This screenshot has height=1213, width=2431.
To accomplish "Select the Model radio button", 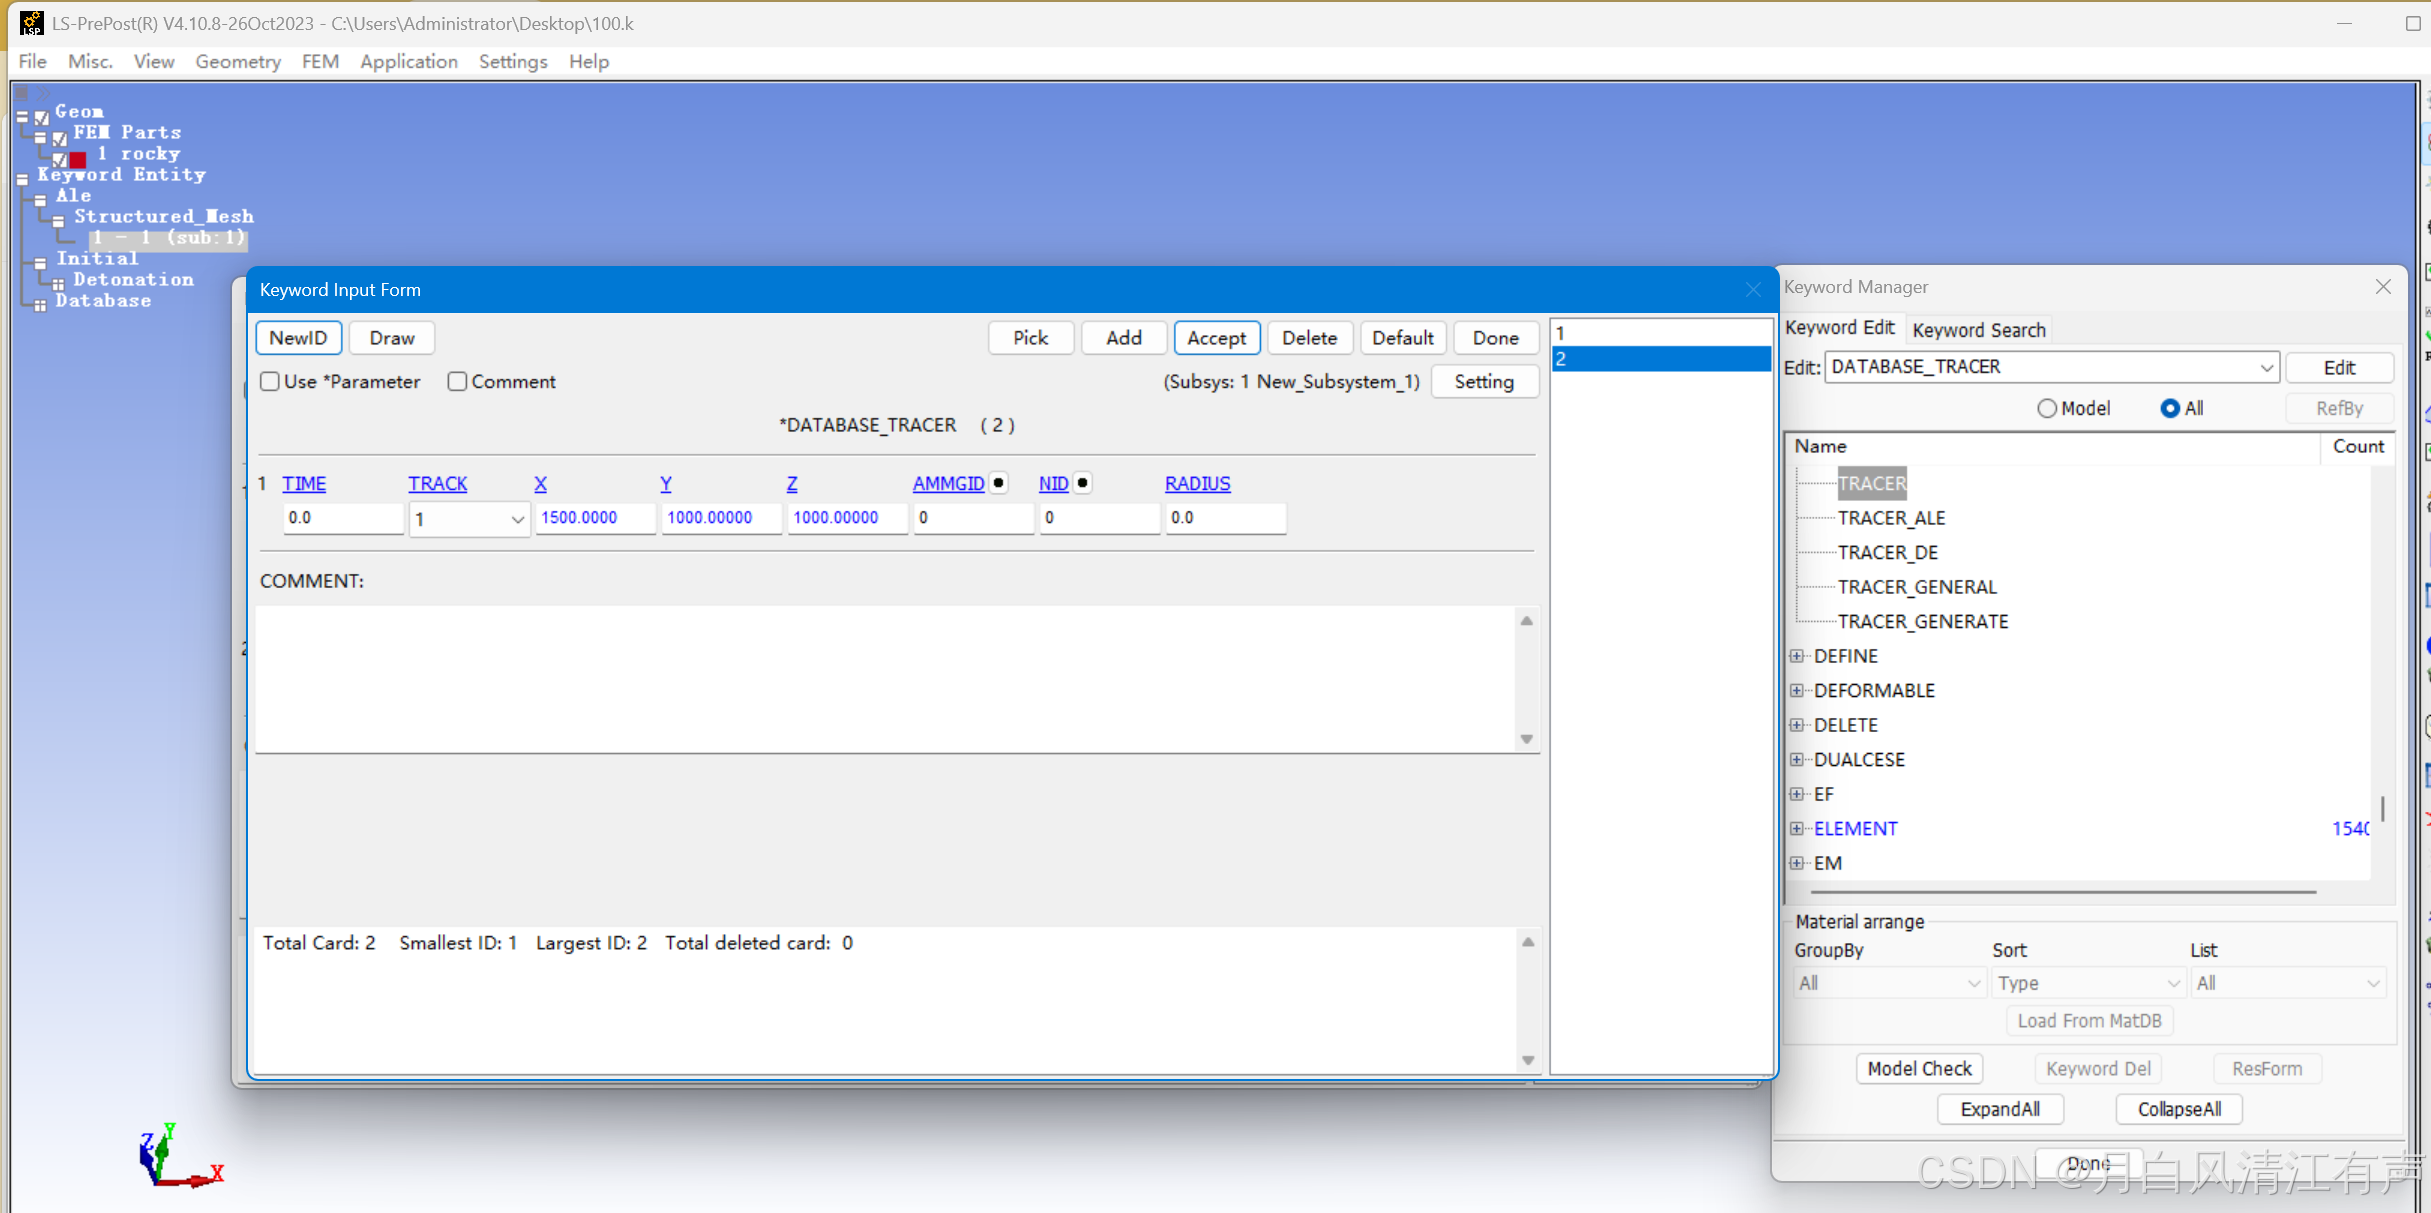I will pyautogui.click(x=2047, y=408).
